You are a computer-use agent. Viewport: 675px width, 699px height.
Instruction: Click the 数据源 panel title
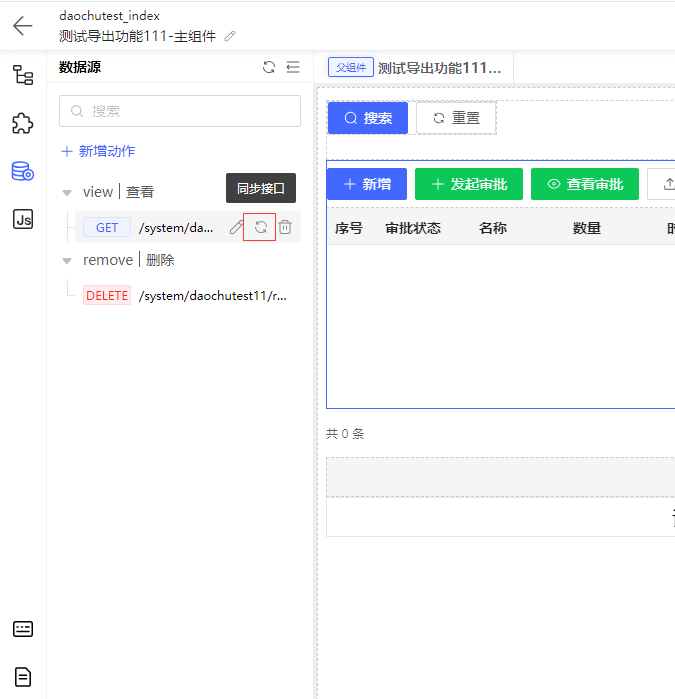80,67
